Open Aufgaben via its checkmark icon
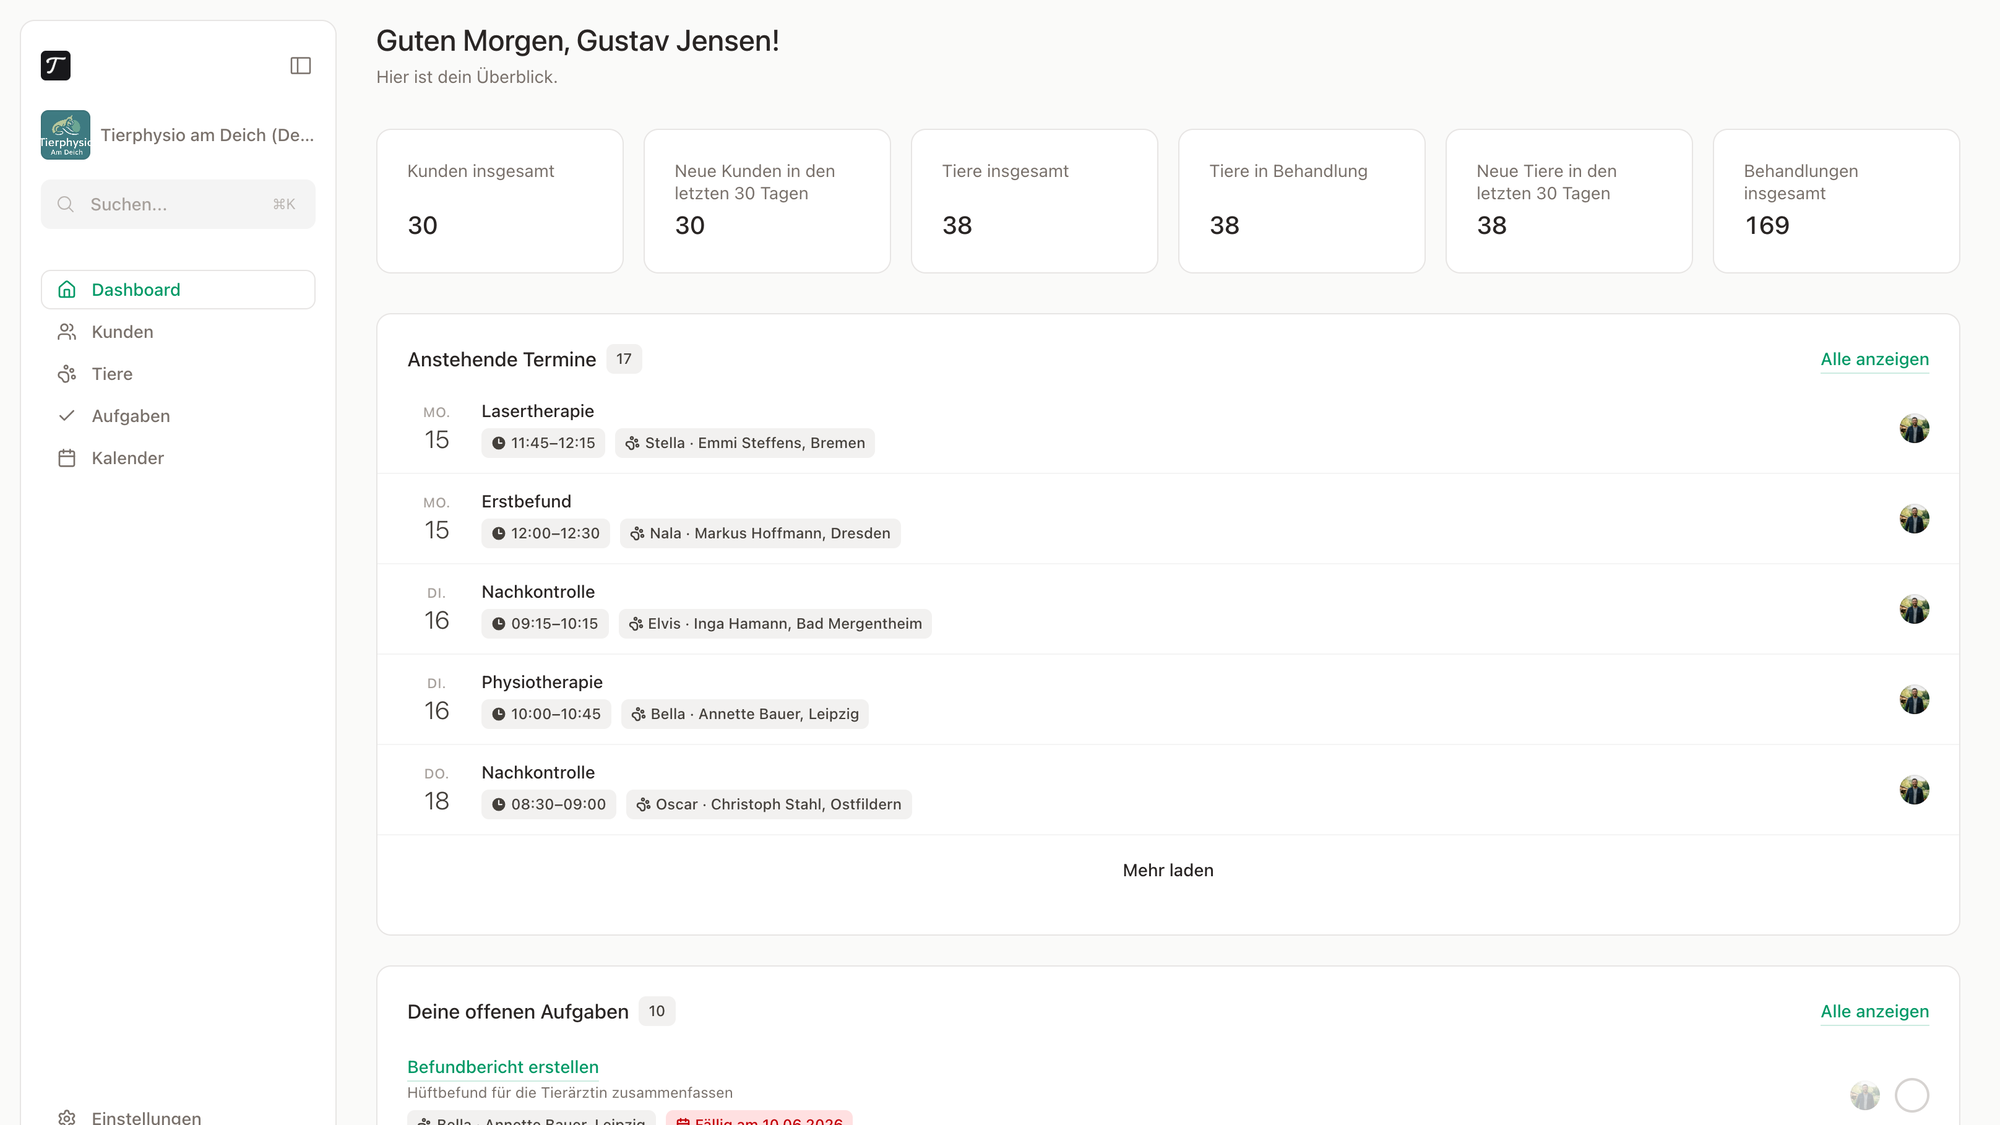 (67, 416)
